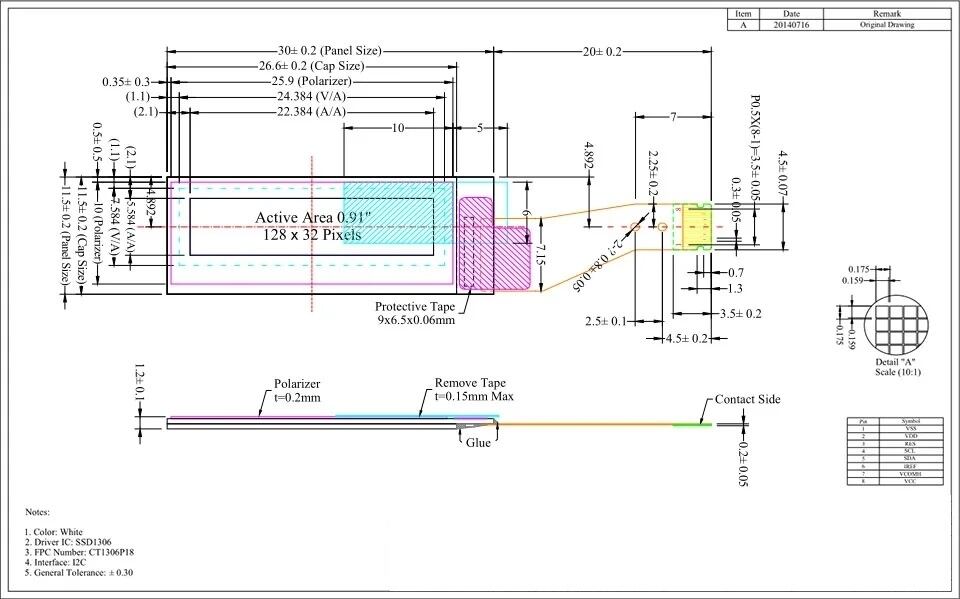Click the "1.3" connector dimension
960x599 pixels.
click(x=735, y=288)
